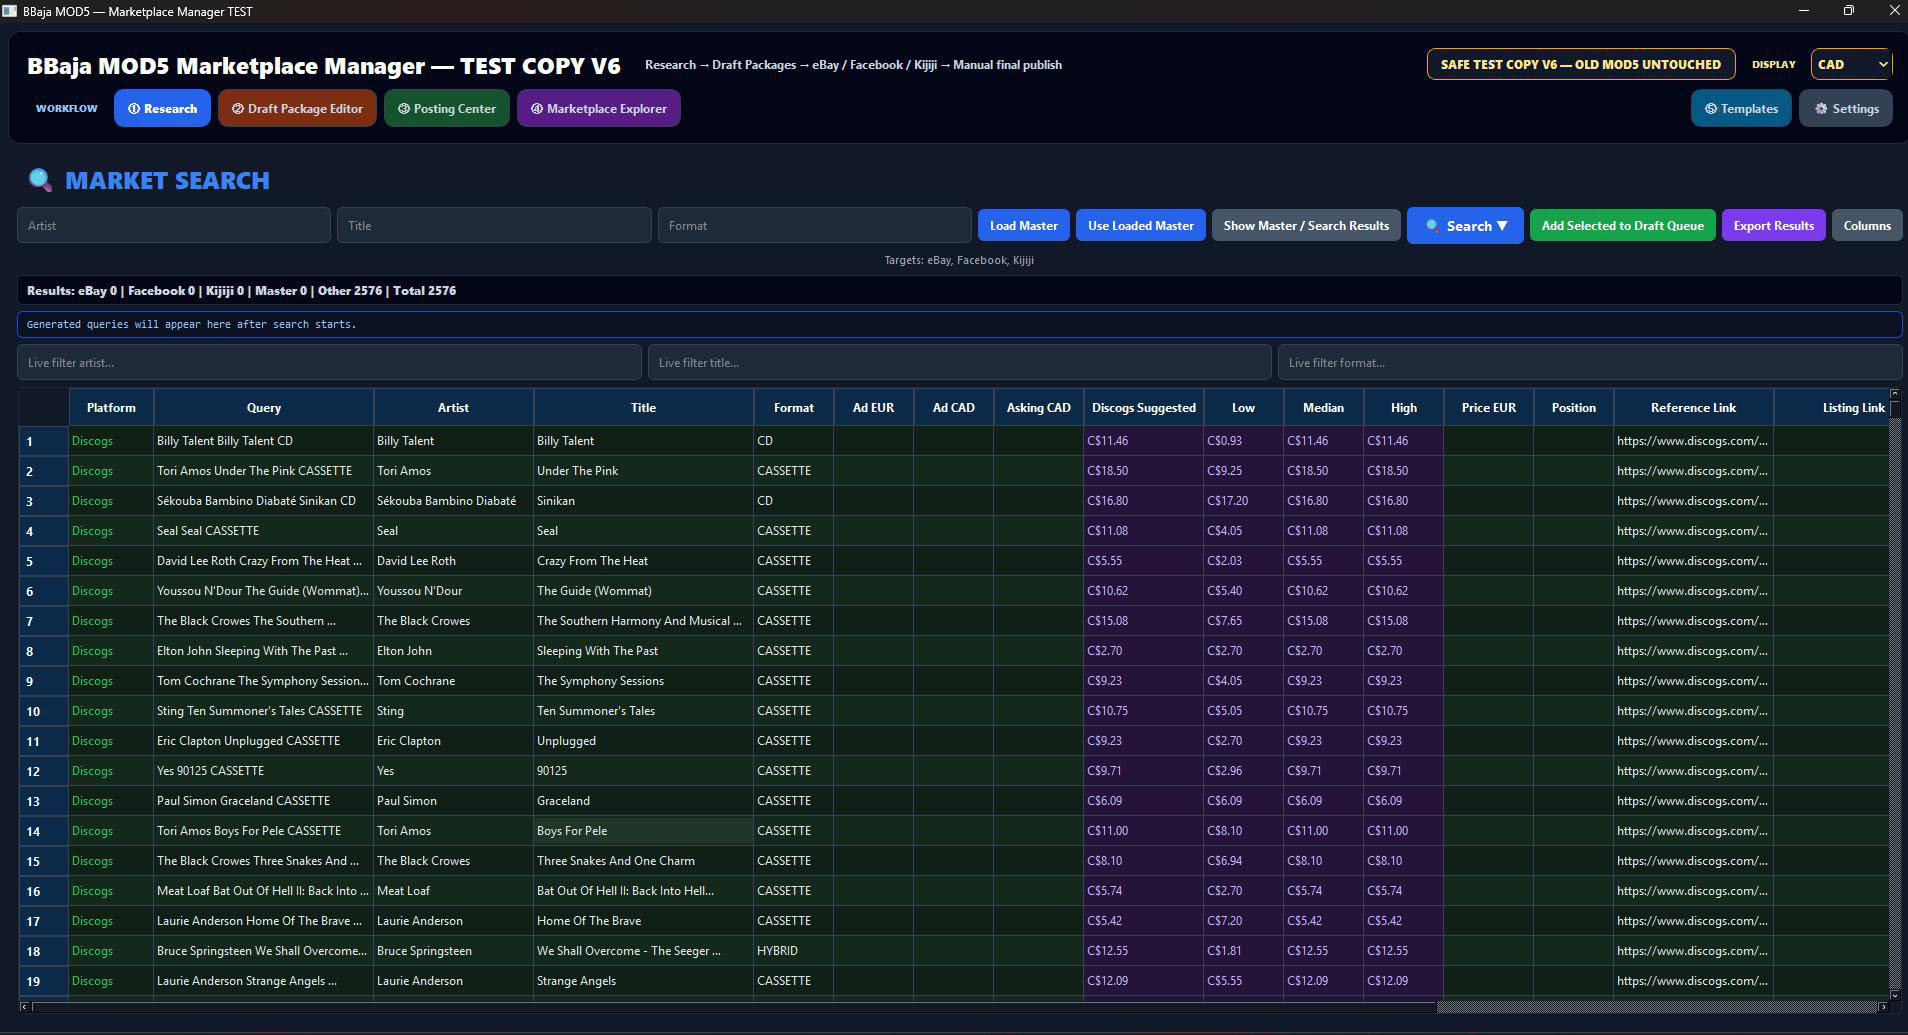Image resolution: width=1908 pixels, height=1035 pixels.
Task: Click the Export Results button
Action: point(1773,225)
